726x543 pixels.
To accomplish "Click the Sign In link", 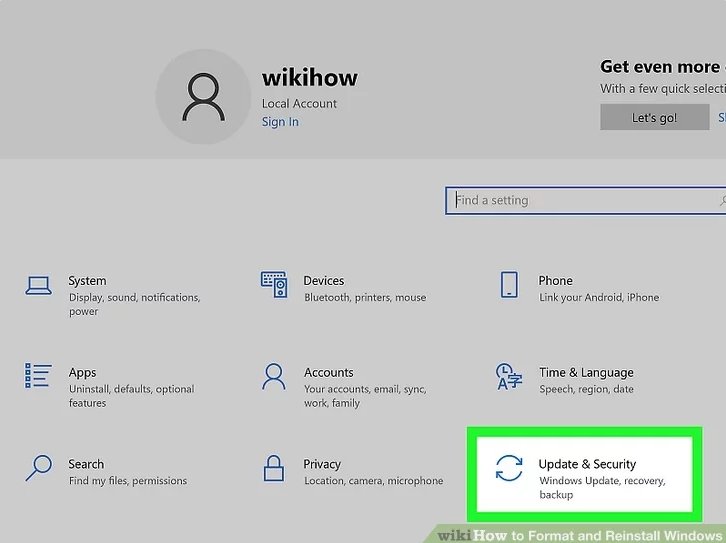I will click(x=280, y=122).
